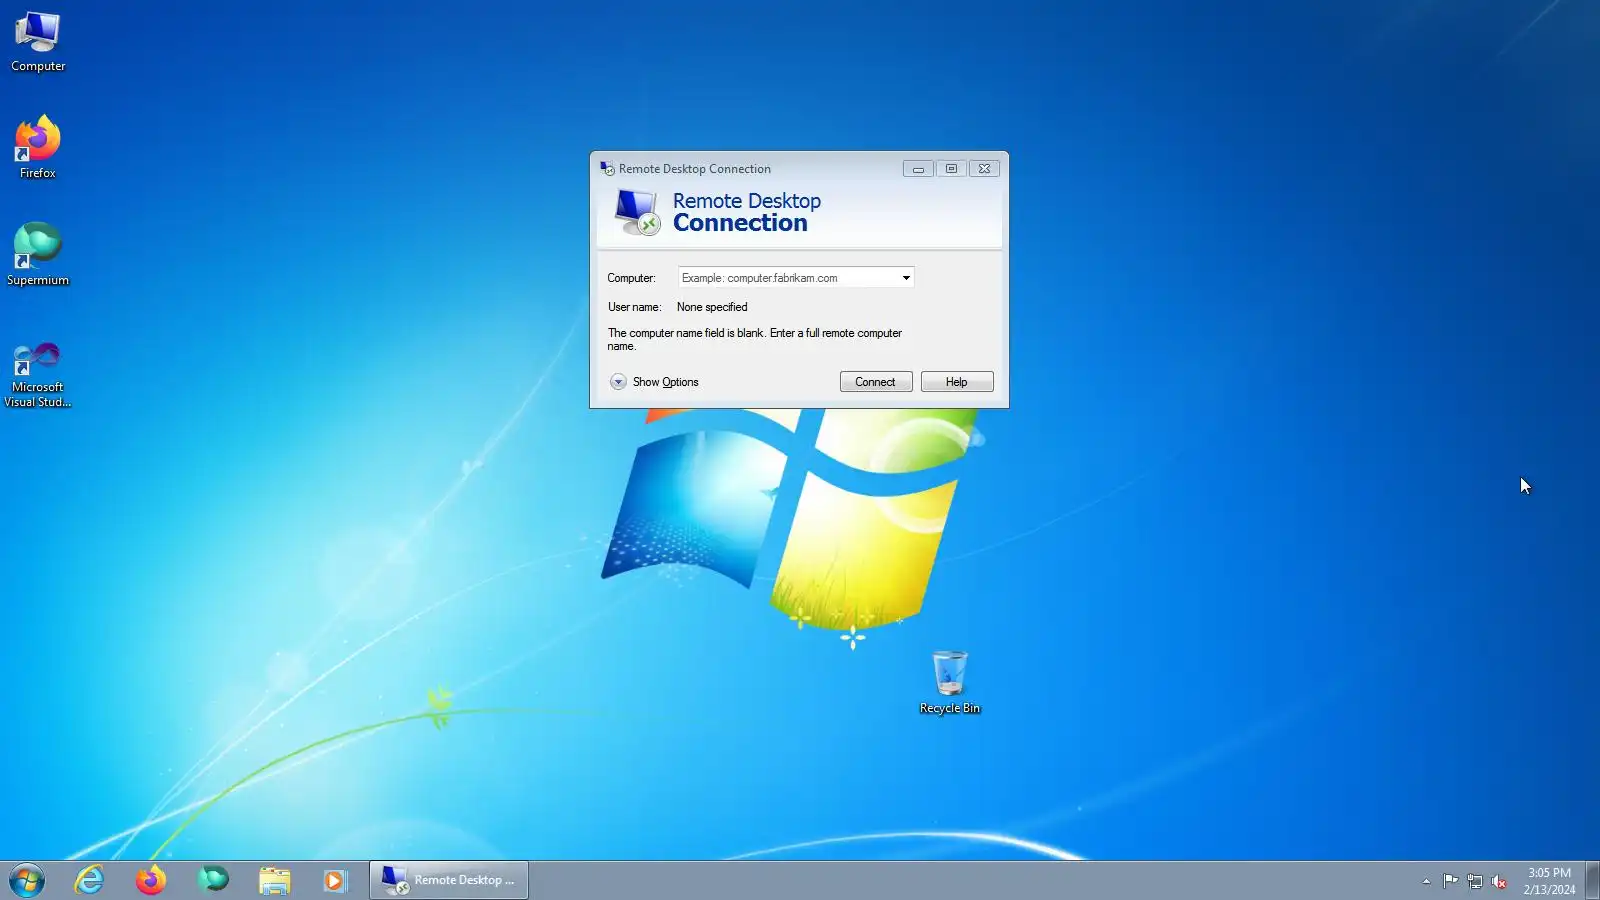Click the Show Desktop strip
Screen dimensions: 1600x900
1592,880
